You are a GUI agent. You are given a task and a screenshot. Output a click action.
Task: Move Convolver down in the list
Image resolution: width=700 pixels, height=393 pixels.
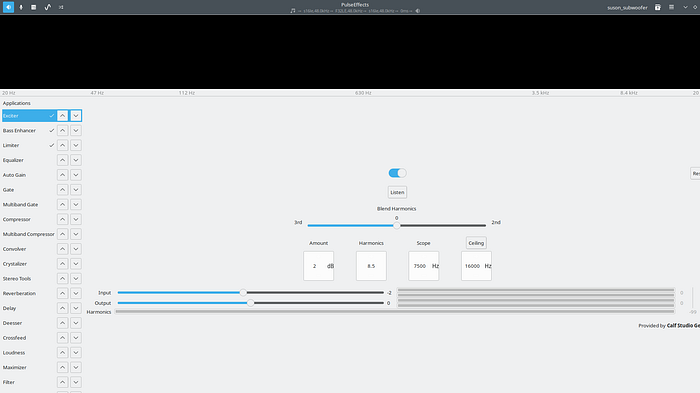click(x=76, y=249)
